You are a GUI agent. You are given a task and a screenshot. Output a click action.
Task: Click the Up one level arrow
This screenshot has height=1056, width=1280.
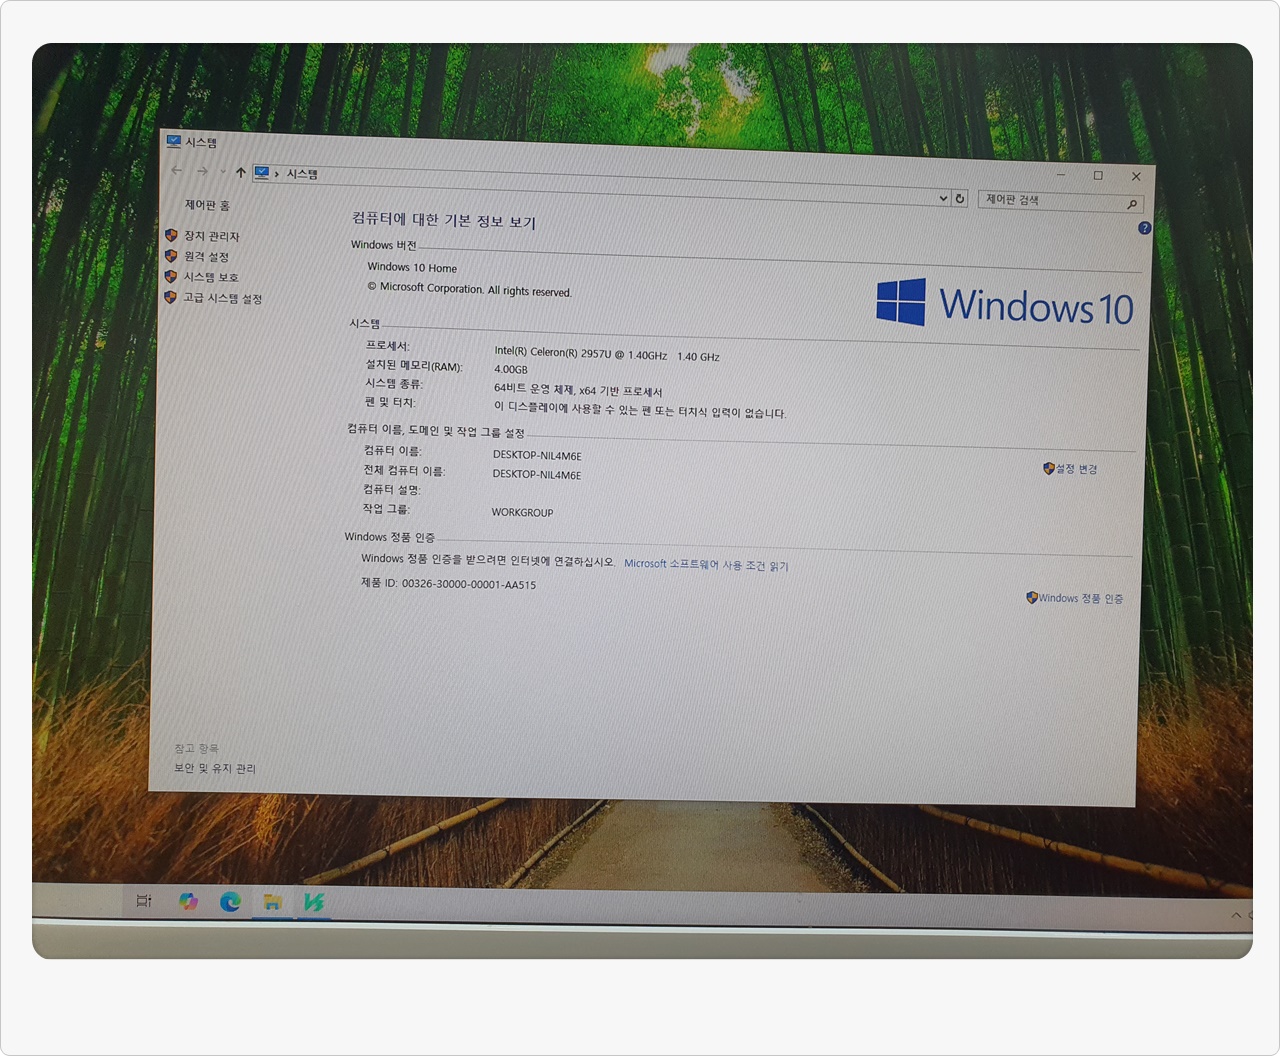click(x=240, y=172)
